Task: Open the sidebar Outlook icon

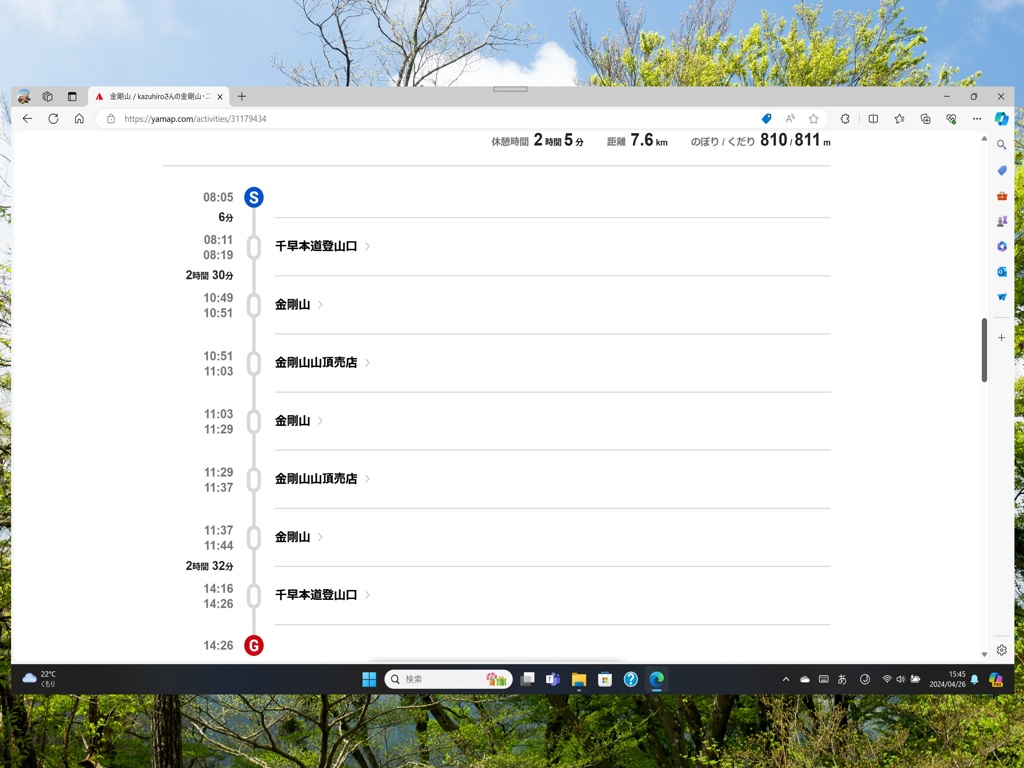Action: [1001, 271]
